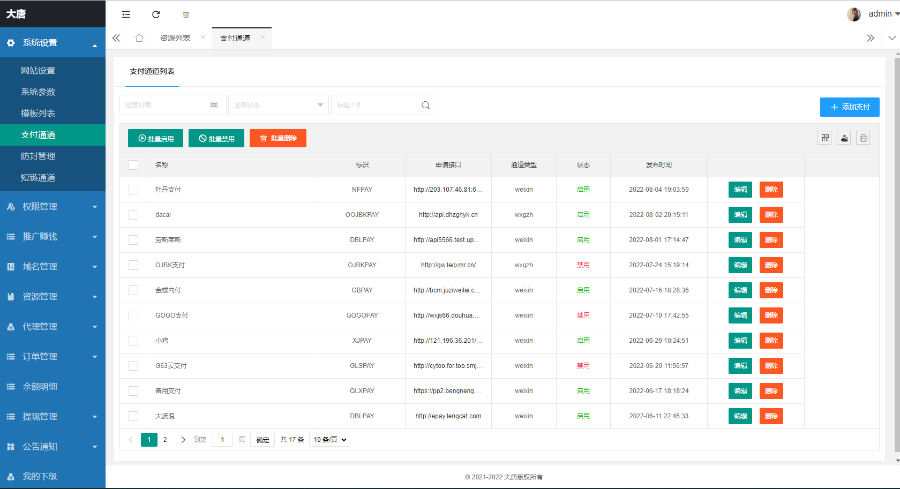900x489 pixels.
Task: Open the status filter dropdown
Action: coord(278,105)
